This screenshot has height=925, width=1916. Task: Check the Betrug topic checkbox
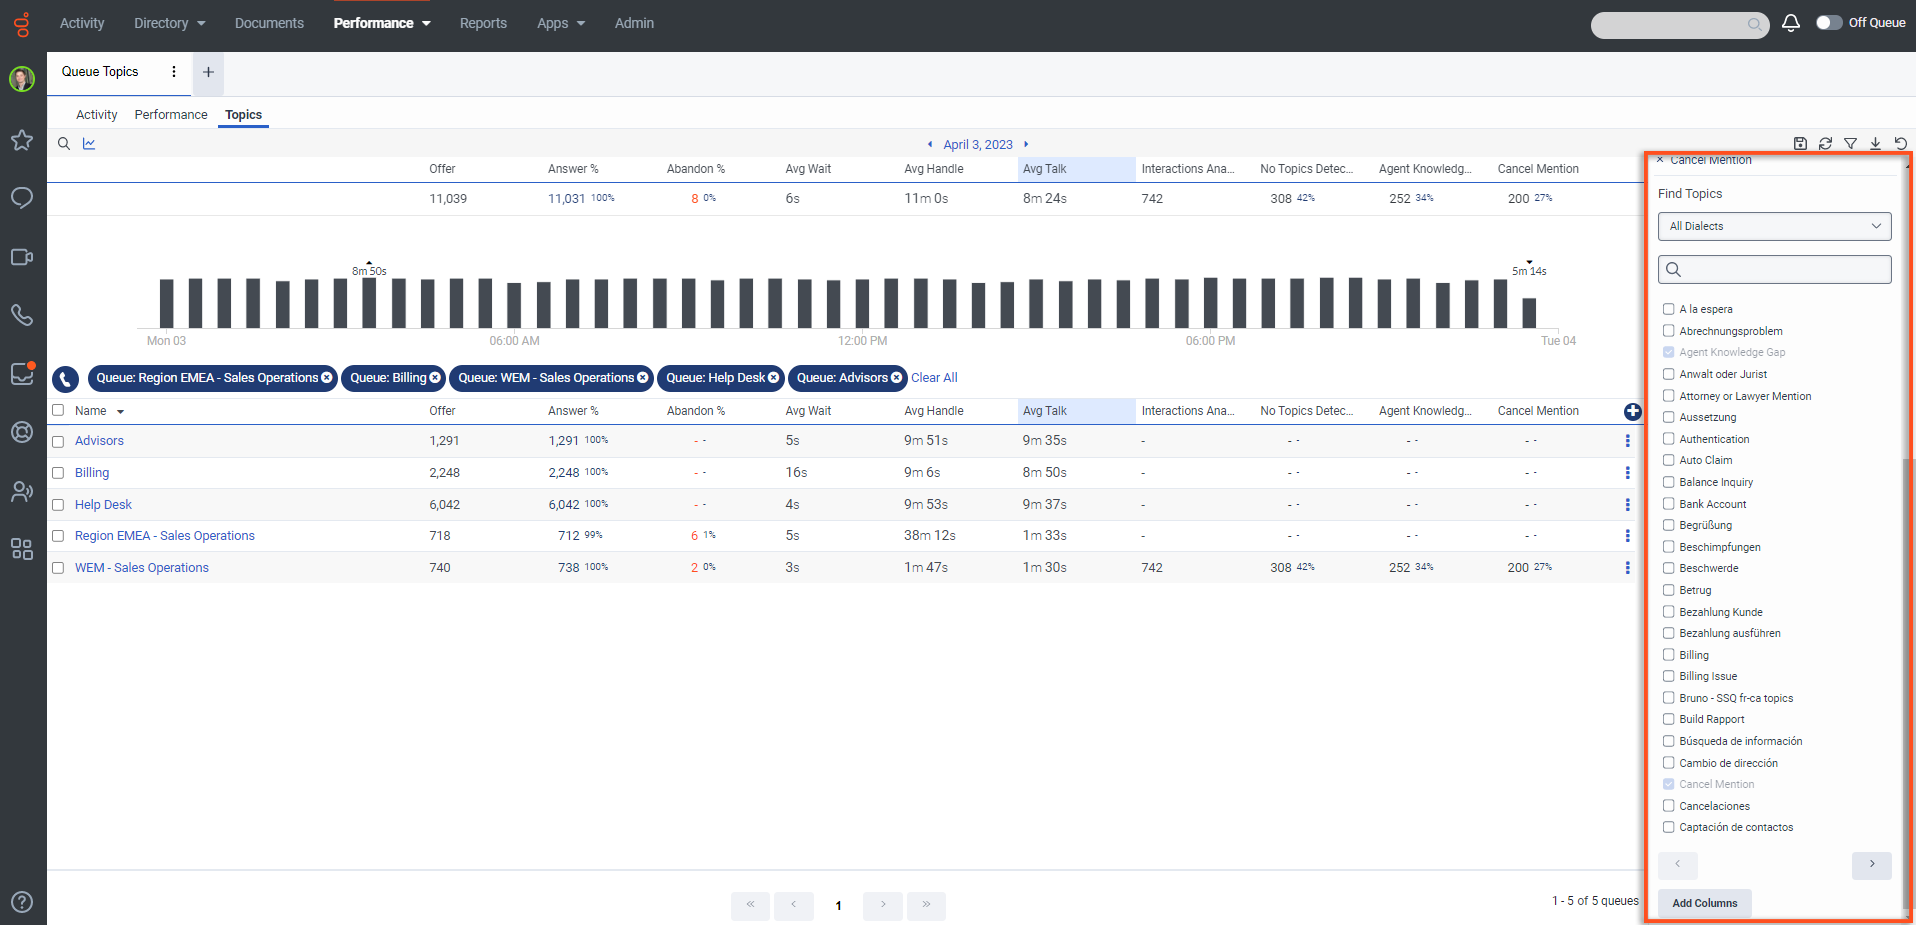pyautogui.click(x=1668, y=590)
